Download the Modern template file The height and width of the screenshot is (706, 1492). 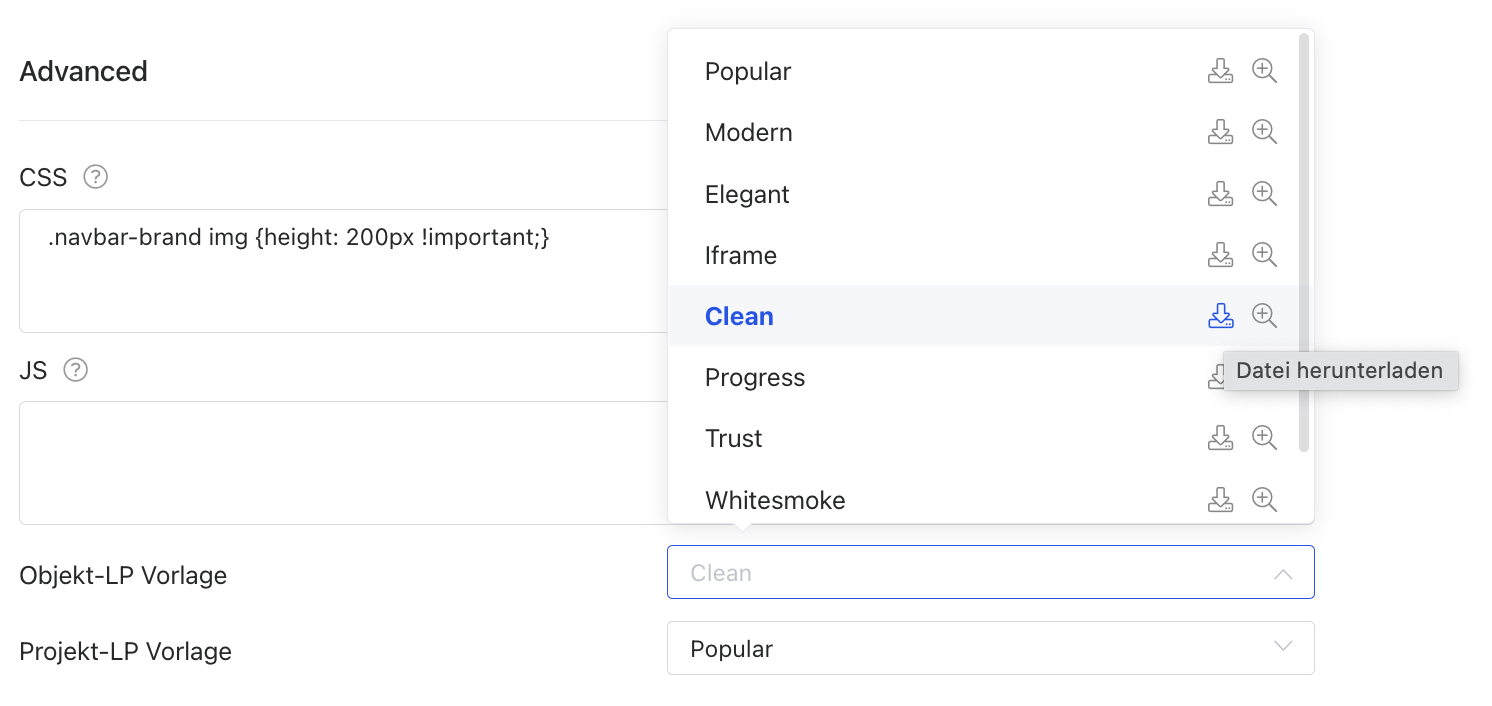click(x=1220, y=132)
